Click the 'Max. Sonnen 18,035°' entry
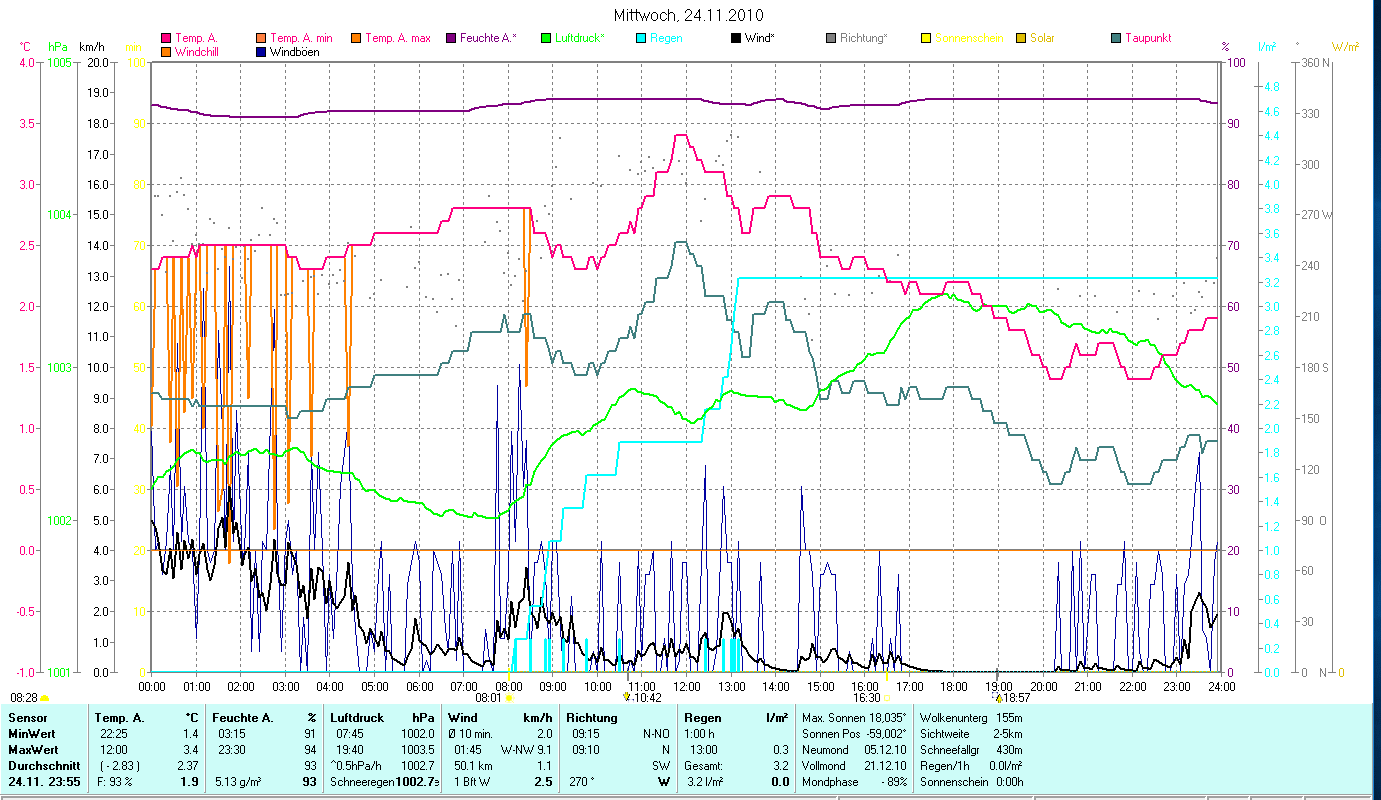The image size is (1381, 800). (x=852, y=717)
